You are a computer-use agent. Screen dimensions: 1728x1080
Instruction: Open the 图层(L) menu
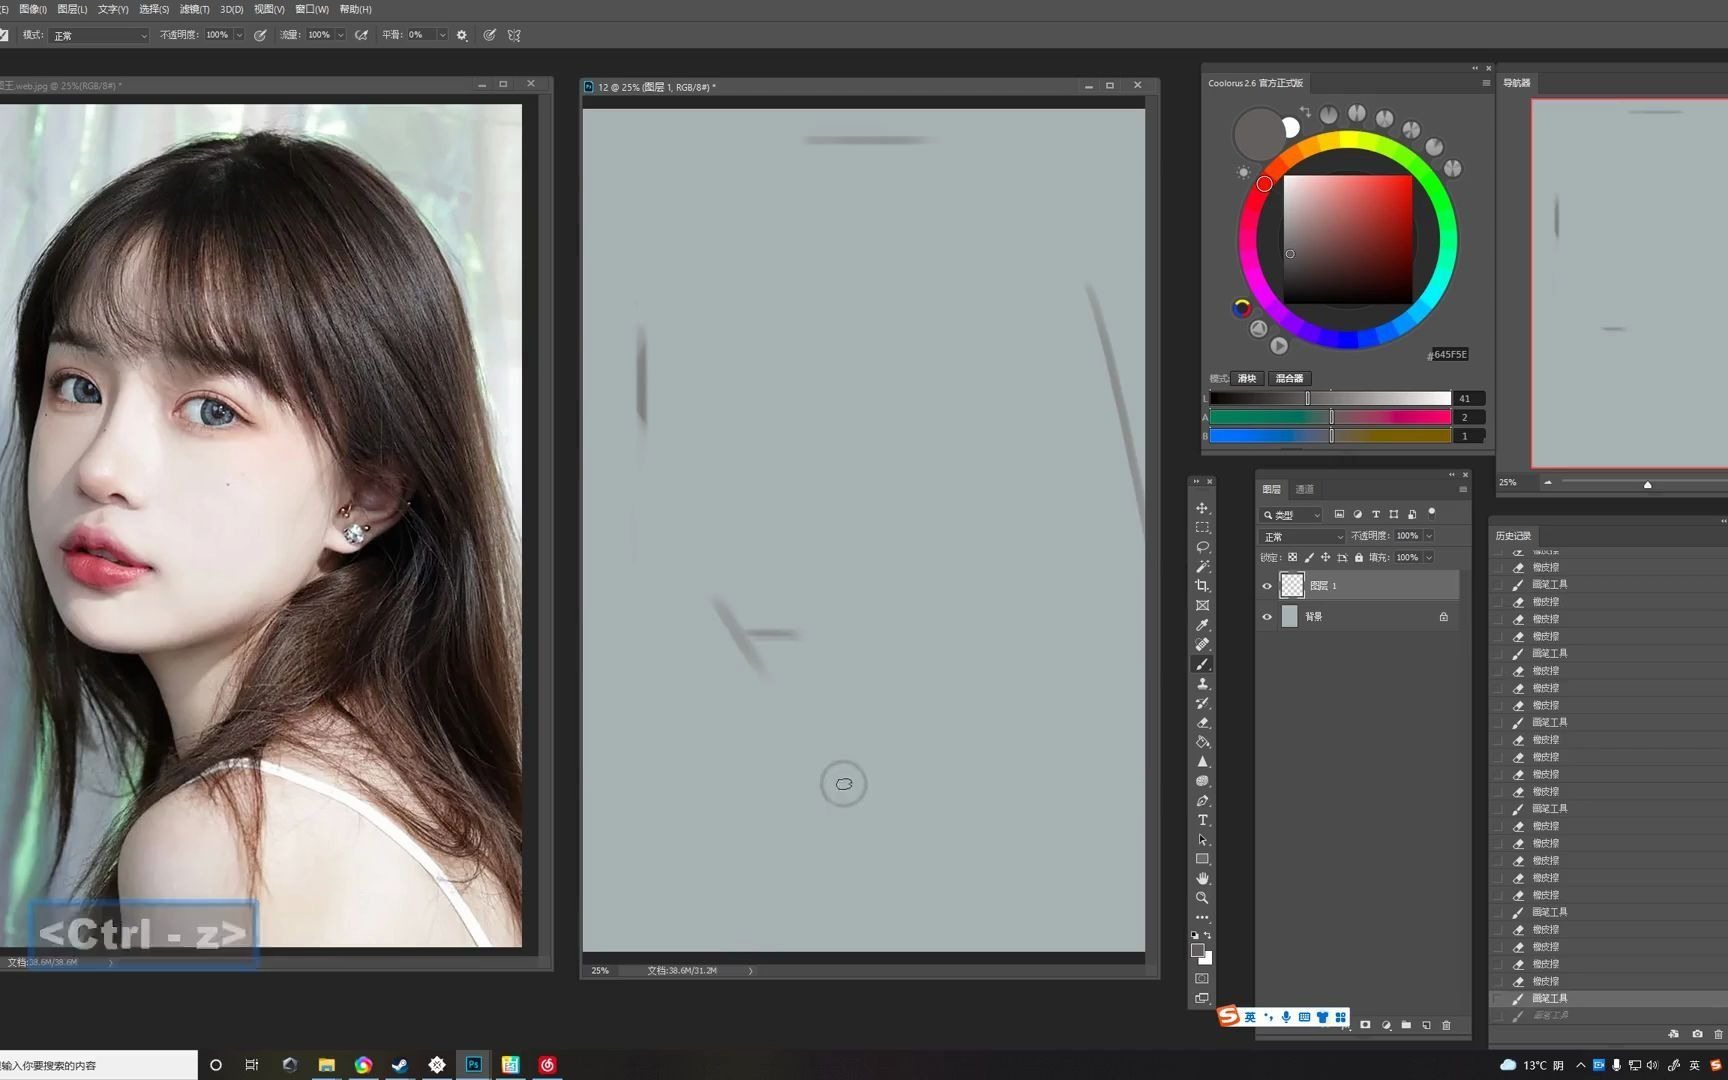(x=72, y=9)
